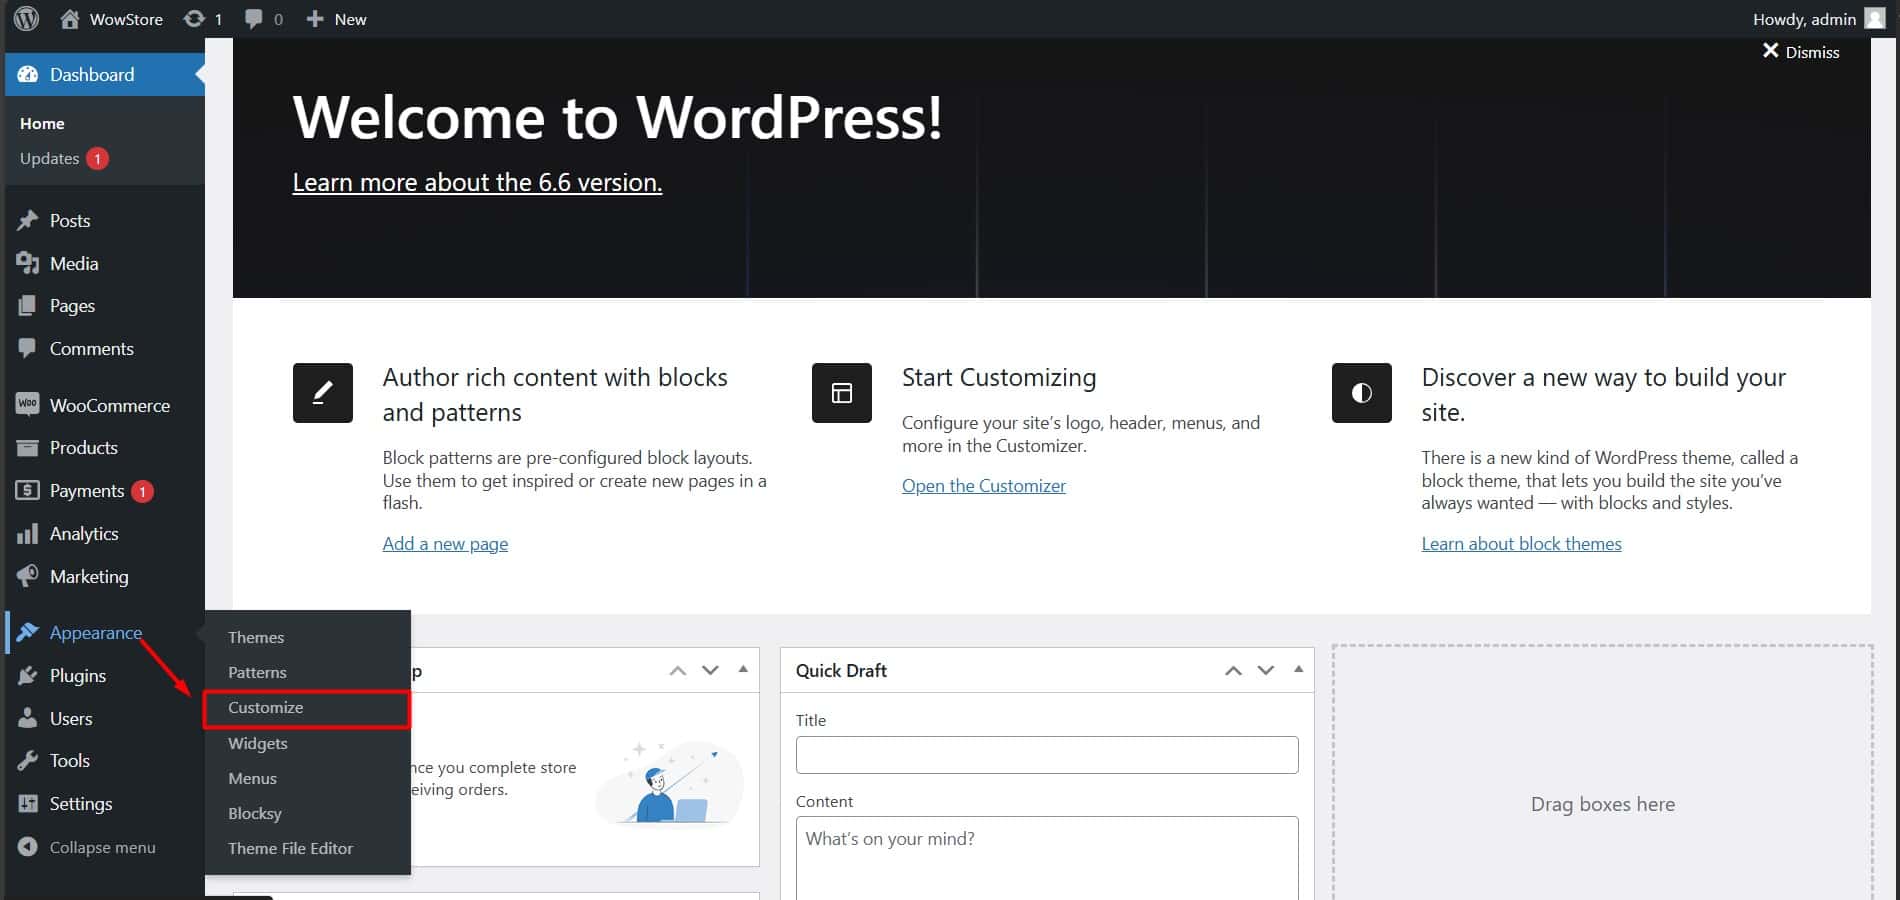Click the WooCommerce Woo icon
The height and width of the screenshot is (900, 1900).
28,405
